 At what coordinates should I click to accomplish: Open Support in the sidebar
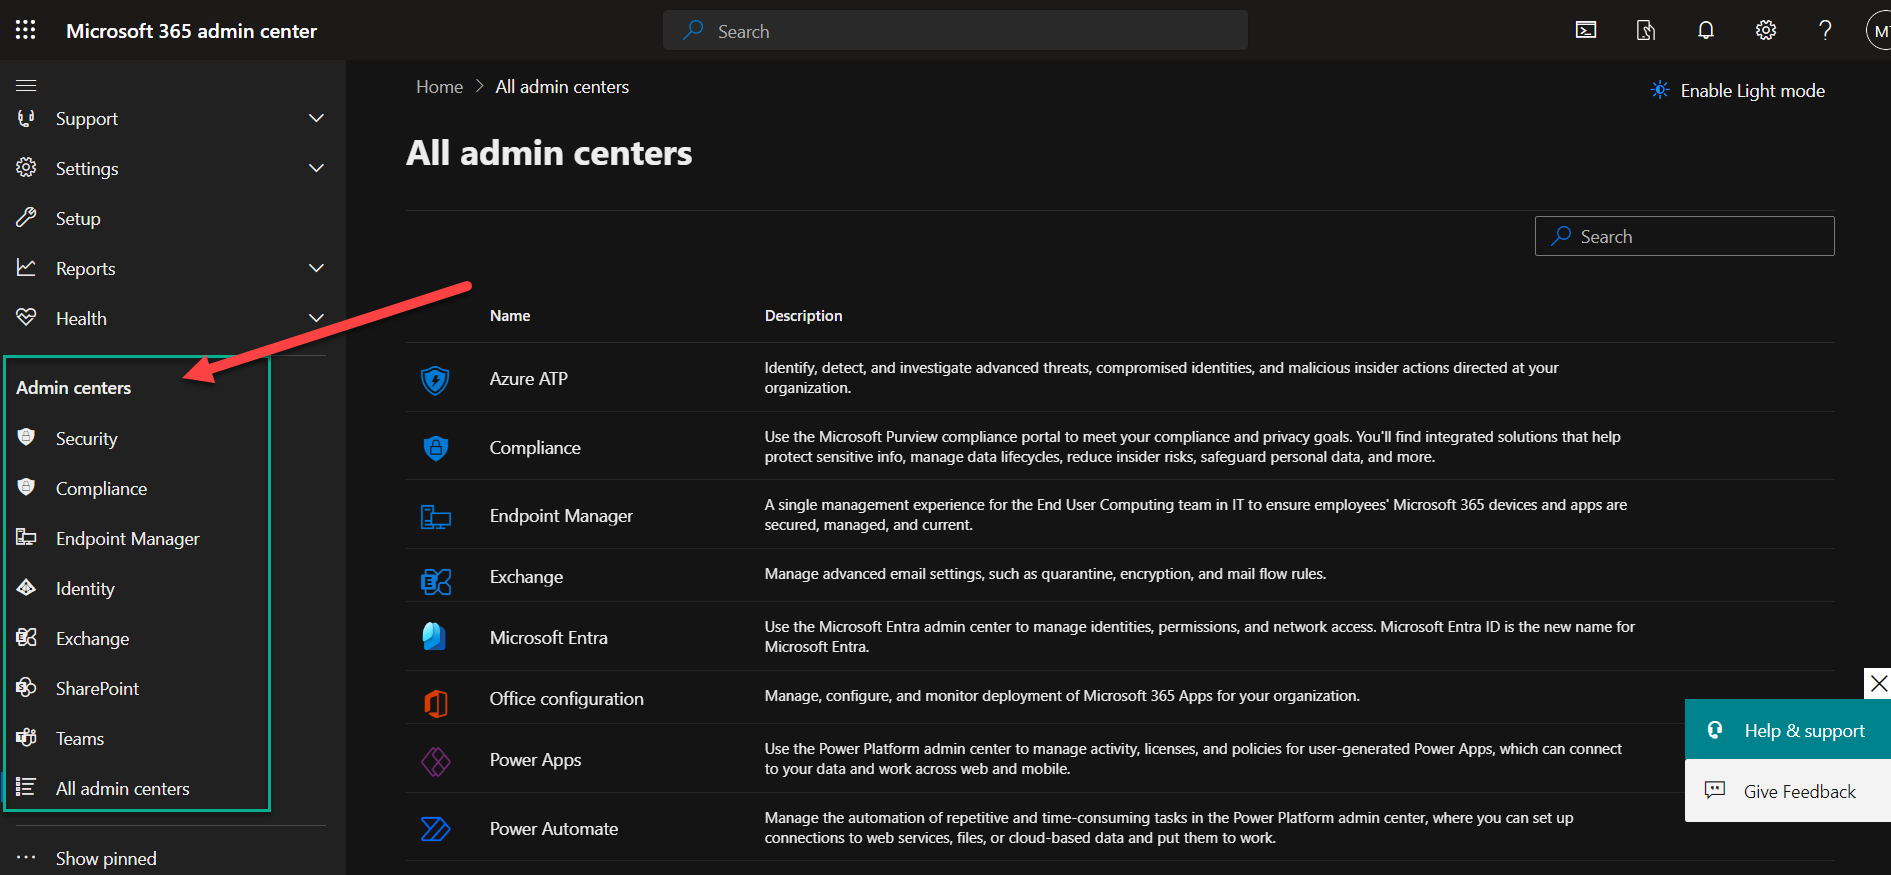coord(86,119)
